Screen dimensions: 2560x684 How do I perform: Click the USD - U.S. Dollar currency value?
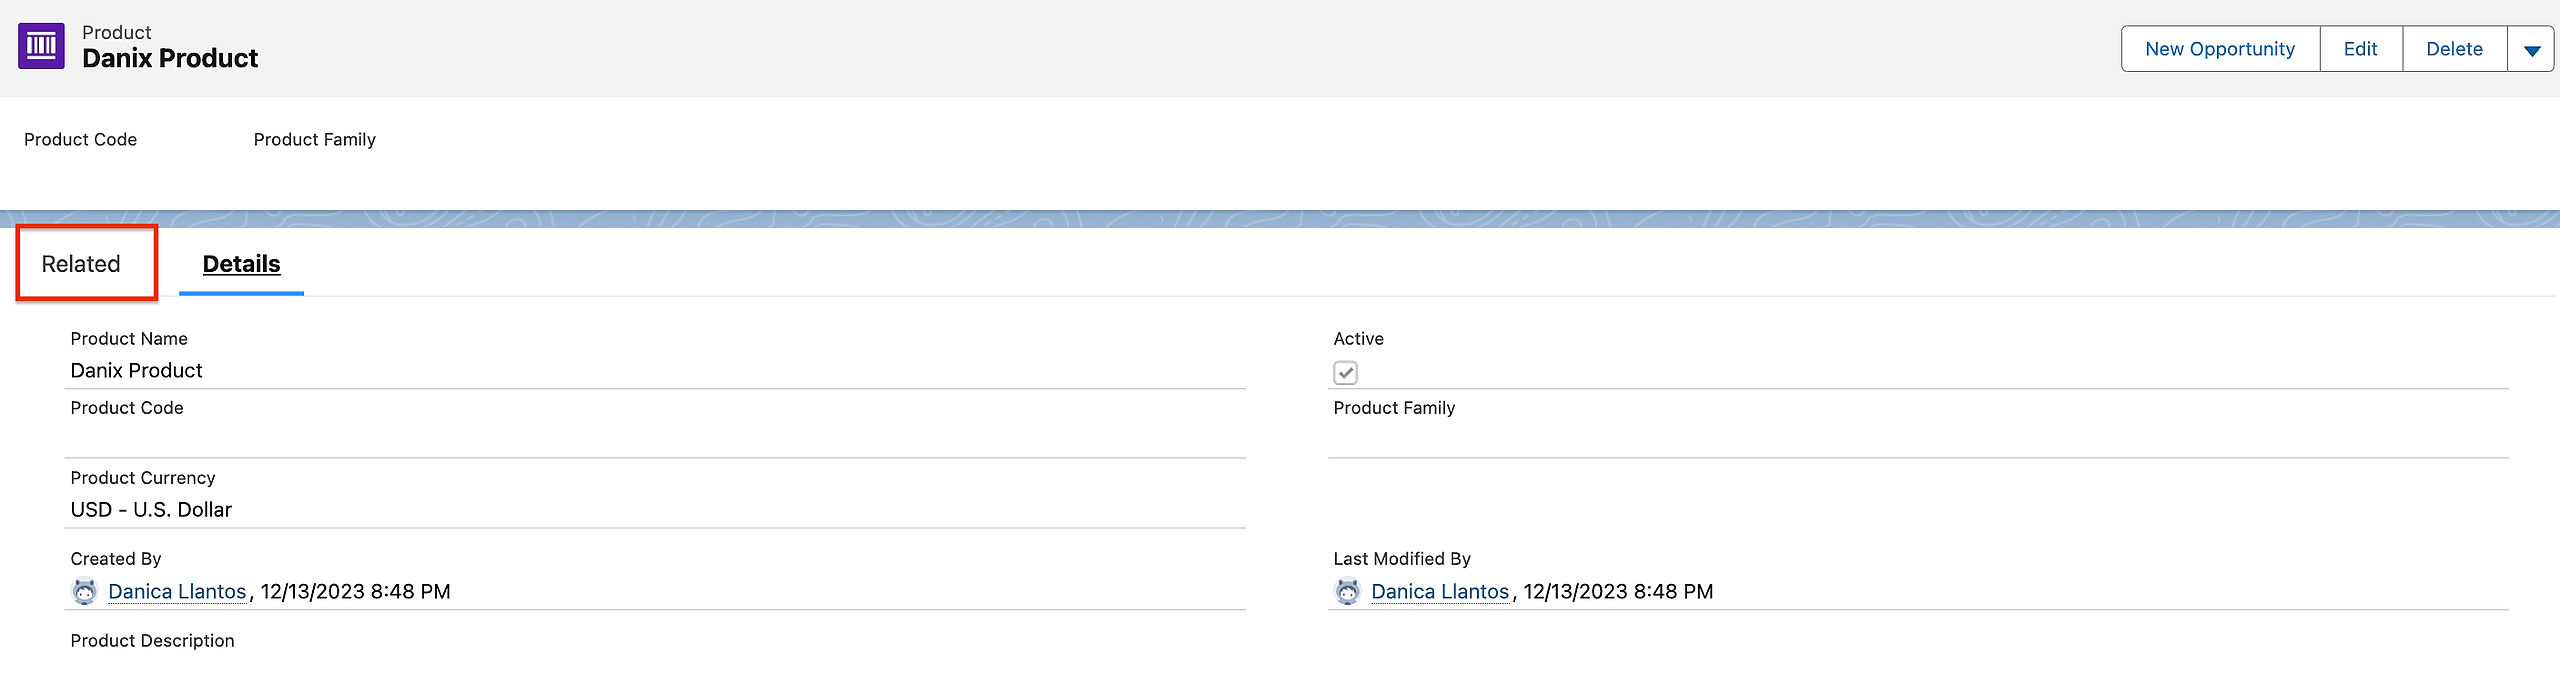pos(151,510)
